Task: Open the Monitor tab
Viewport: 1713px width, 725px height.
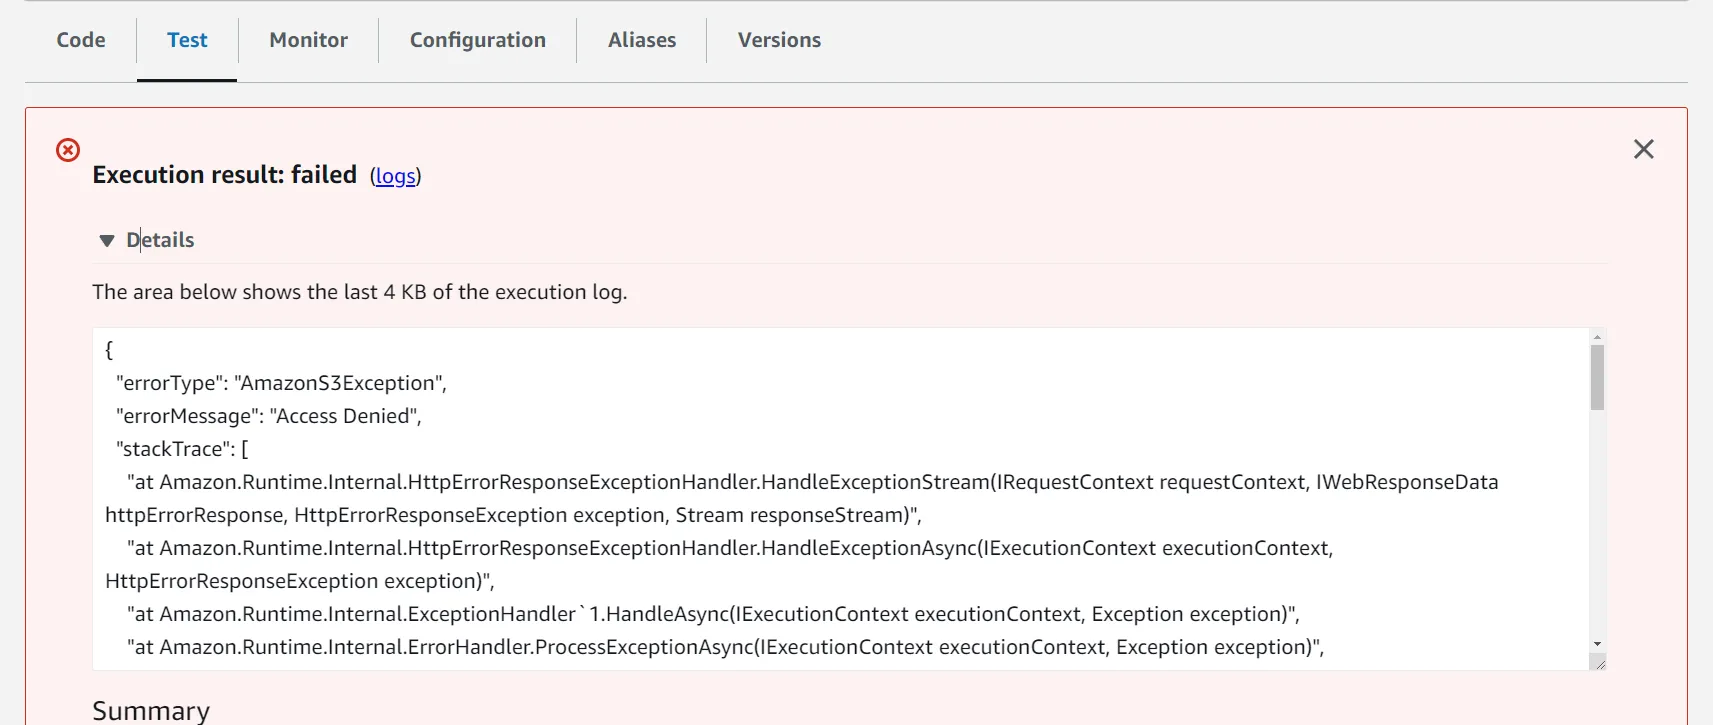Action: click(308, 40)
